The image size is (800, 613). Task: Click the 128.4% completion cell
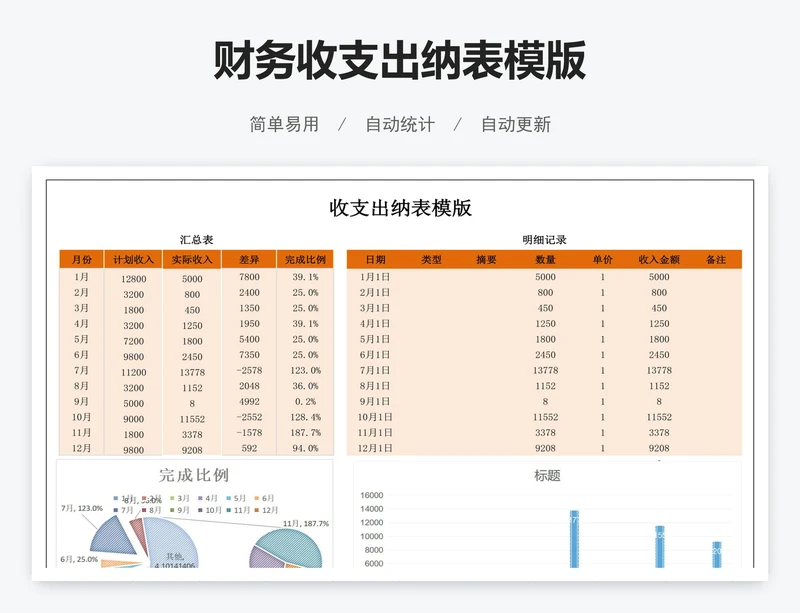(305, 417)
